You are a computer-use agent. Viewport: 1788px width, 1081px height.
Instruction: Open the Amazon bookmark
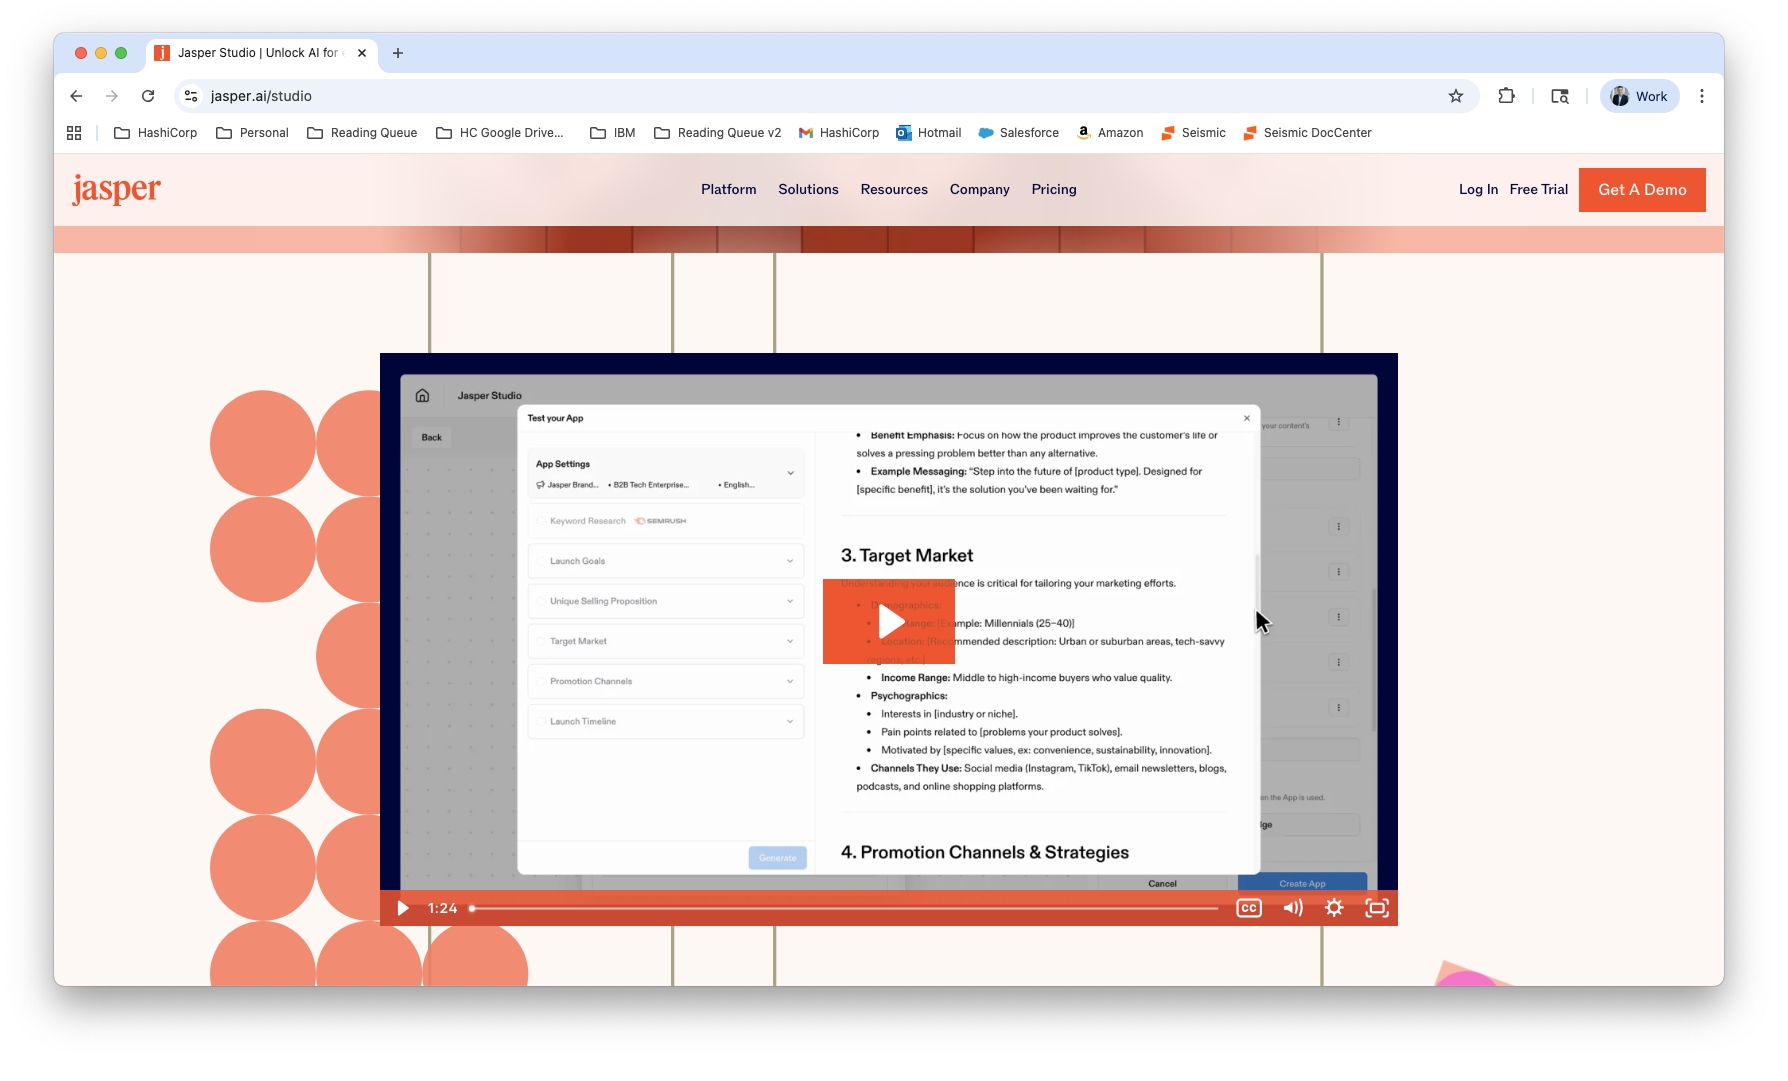[1110, 133]
